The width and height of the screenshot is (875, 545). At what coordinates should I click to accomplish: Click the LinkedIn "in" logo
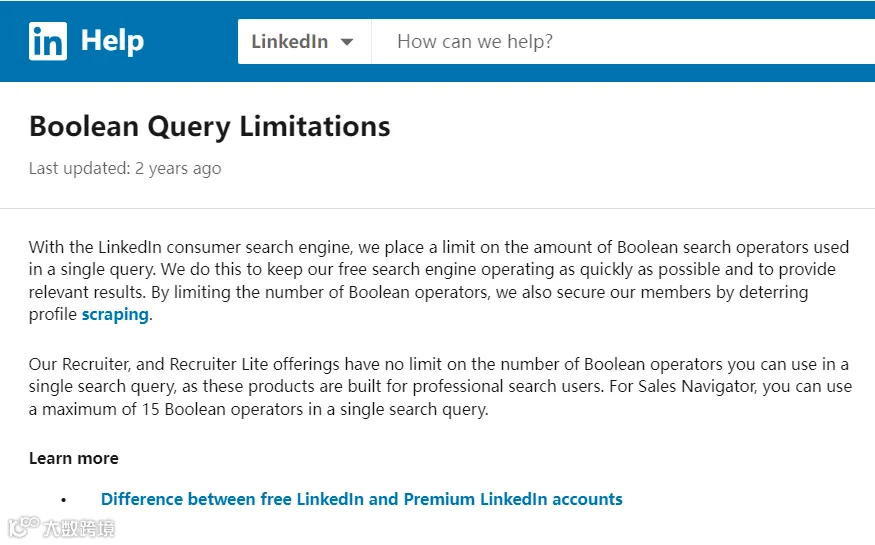point(47,42)
